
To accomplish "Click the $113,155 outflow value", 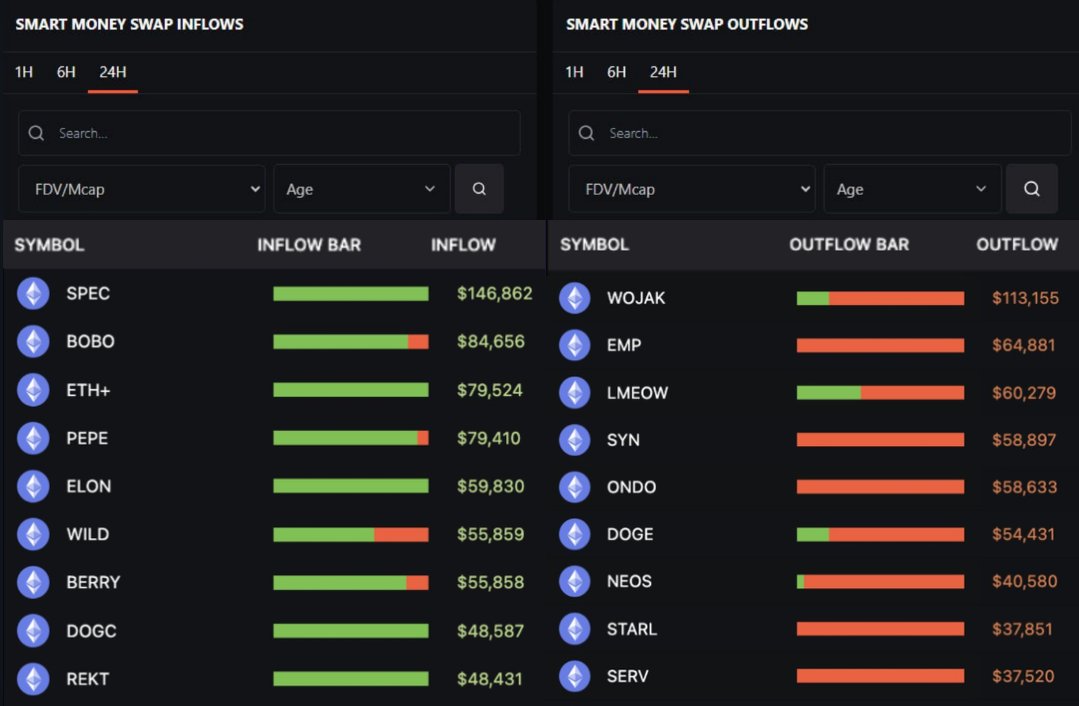I will [x=1025, y=298].
